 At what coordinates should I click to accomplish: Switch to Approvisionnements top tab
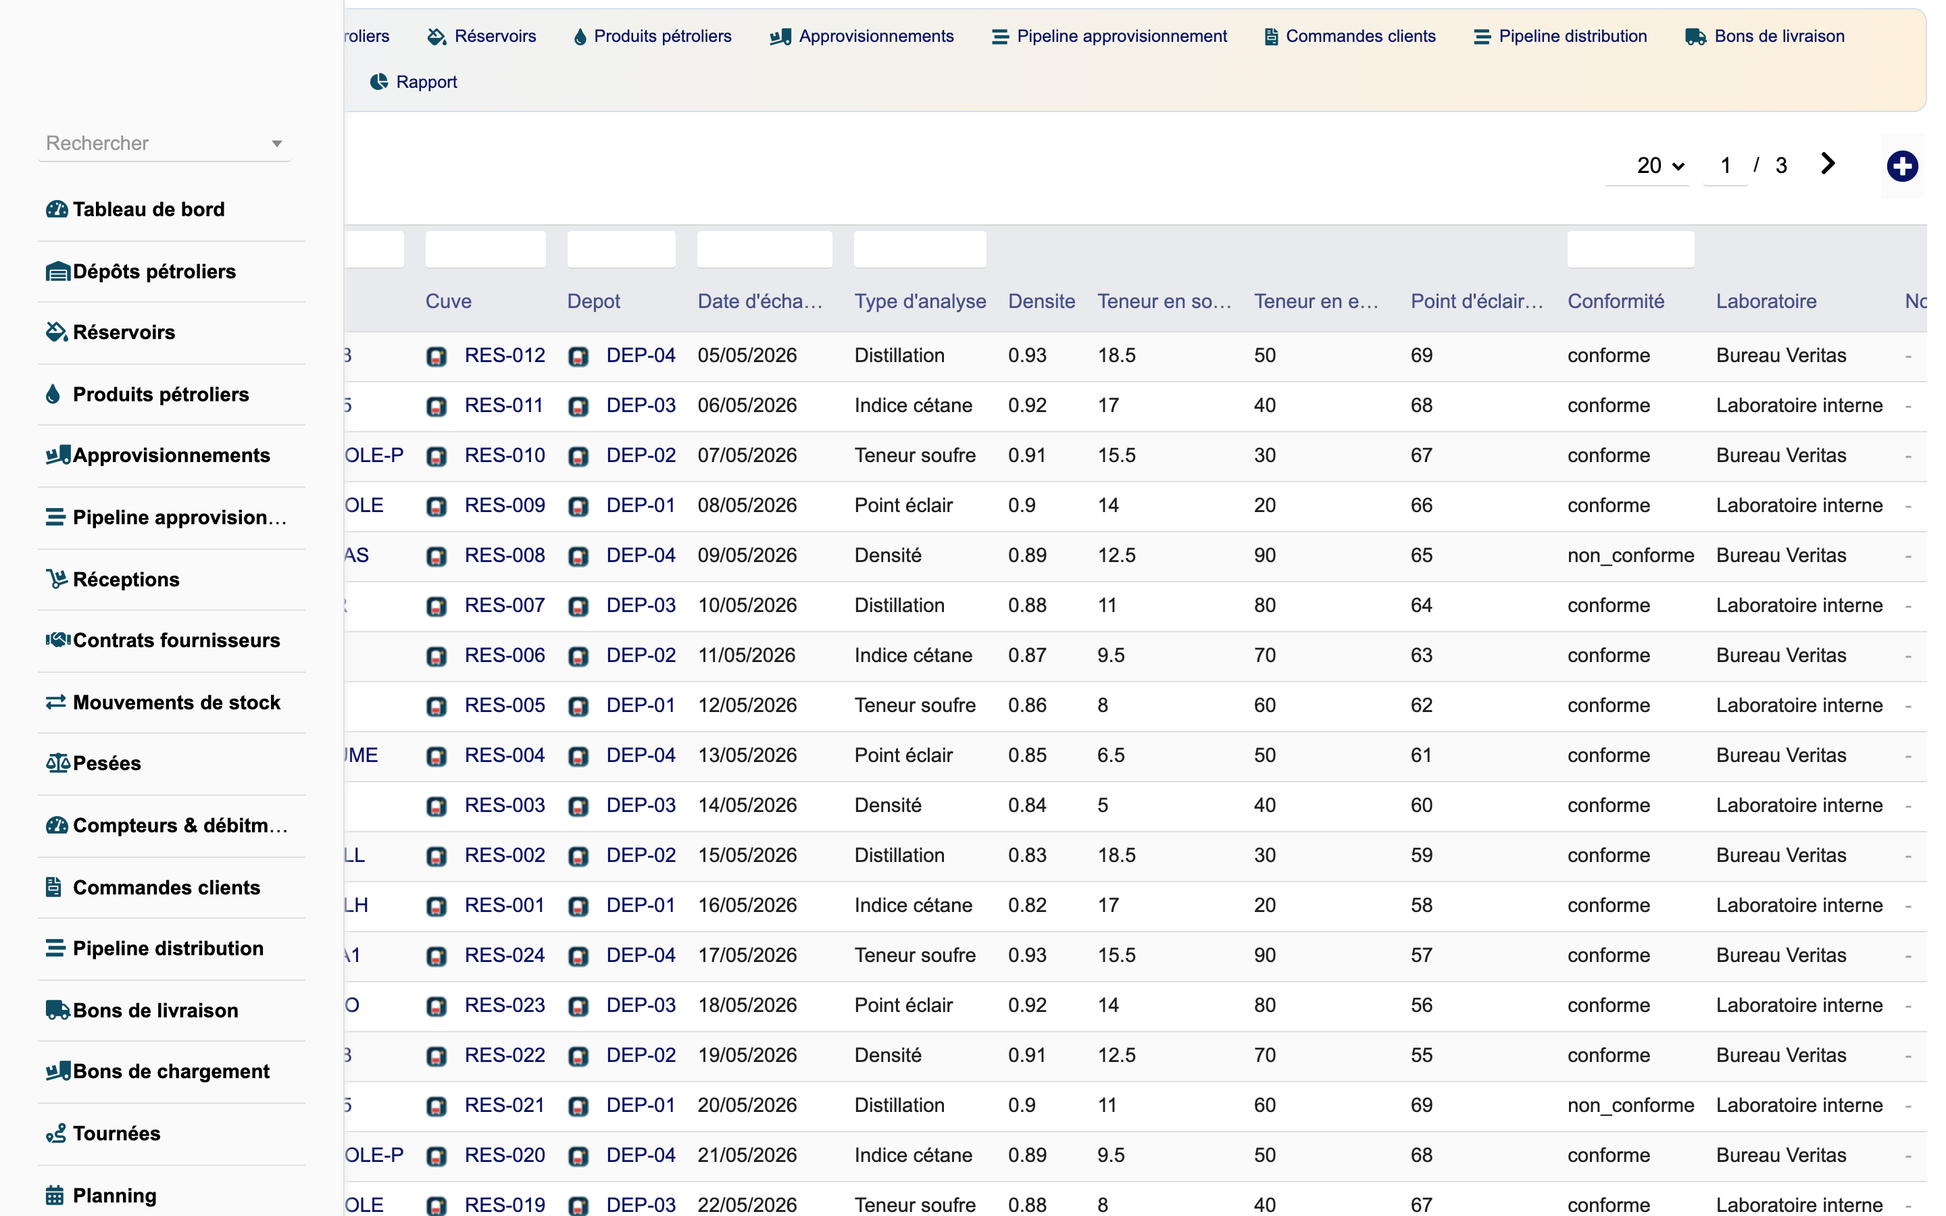[x=862, y=36]
